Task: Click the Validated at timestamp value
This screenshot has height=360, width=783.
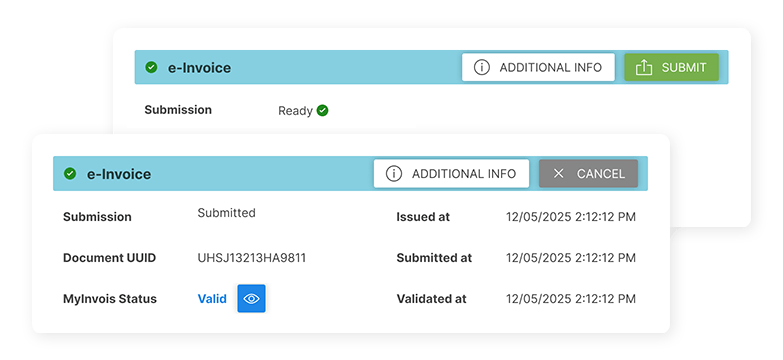Action: pos(571,299)
